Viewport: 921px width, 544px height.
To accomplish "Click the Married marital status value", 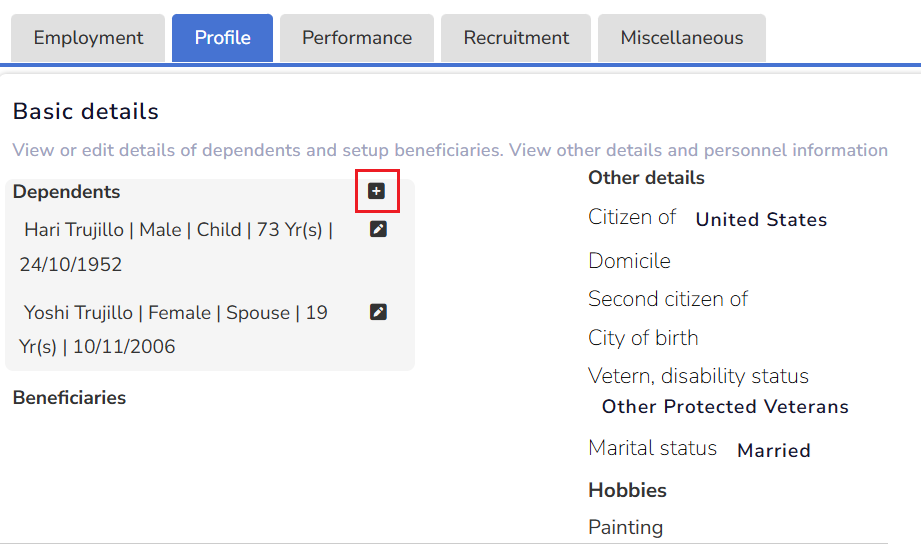I will pos(773,451).
